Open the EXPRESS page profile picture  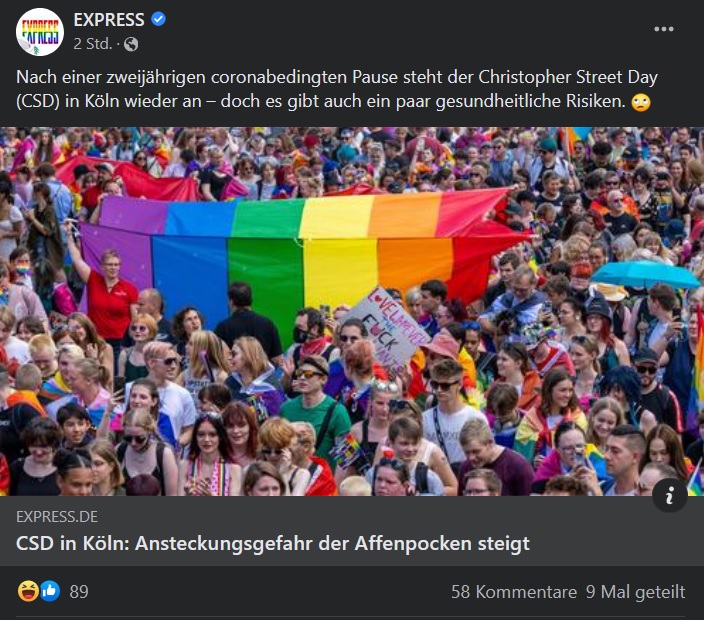click(40, 32)
